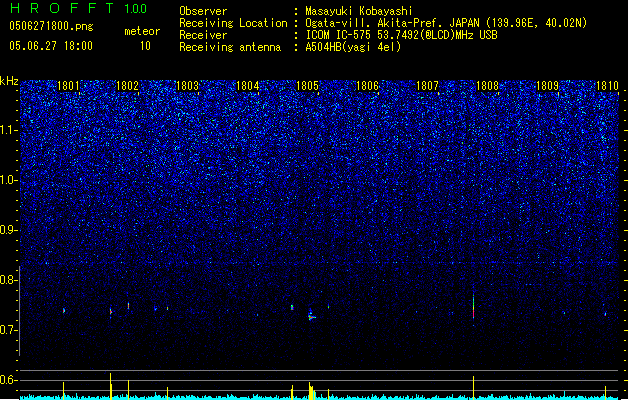Click the Receiving Location value text

(446, 23)
